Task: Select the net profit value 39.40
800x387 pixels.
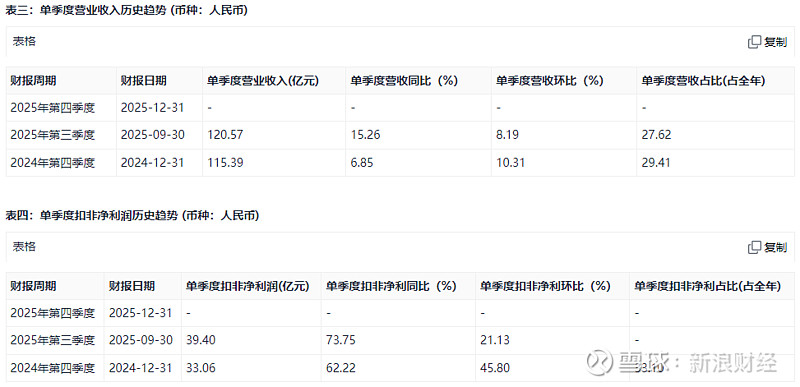Action: [201, 340]
